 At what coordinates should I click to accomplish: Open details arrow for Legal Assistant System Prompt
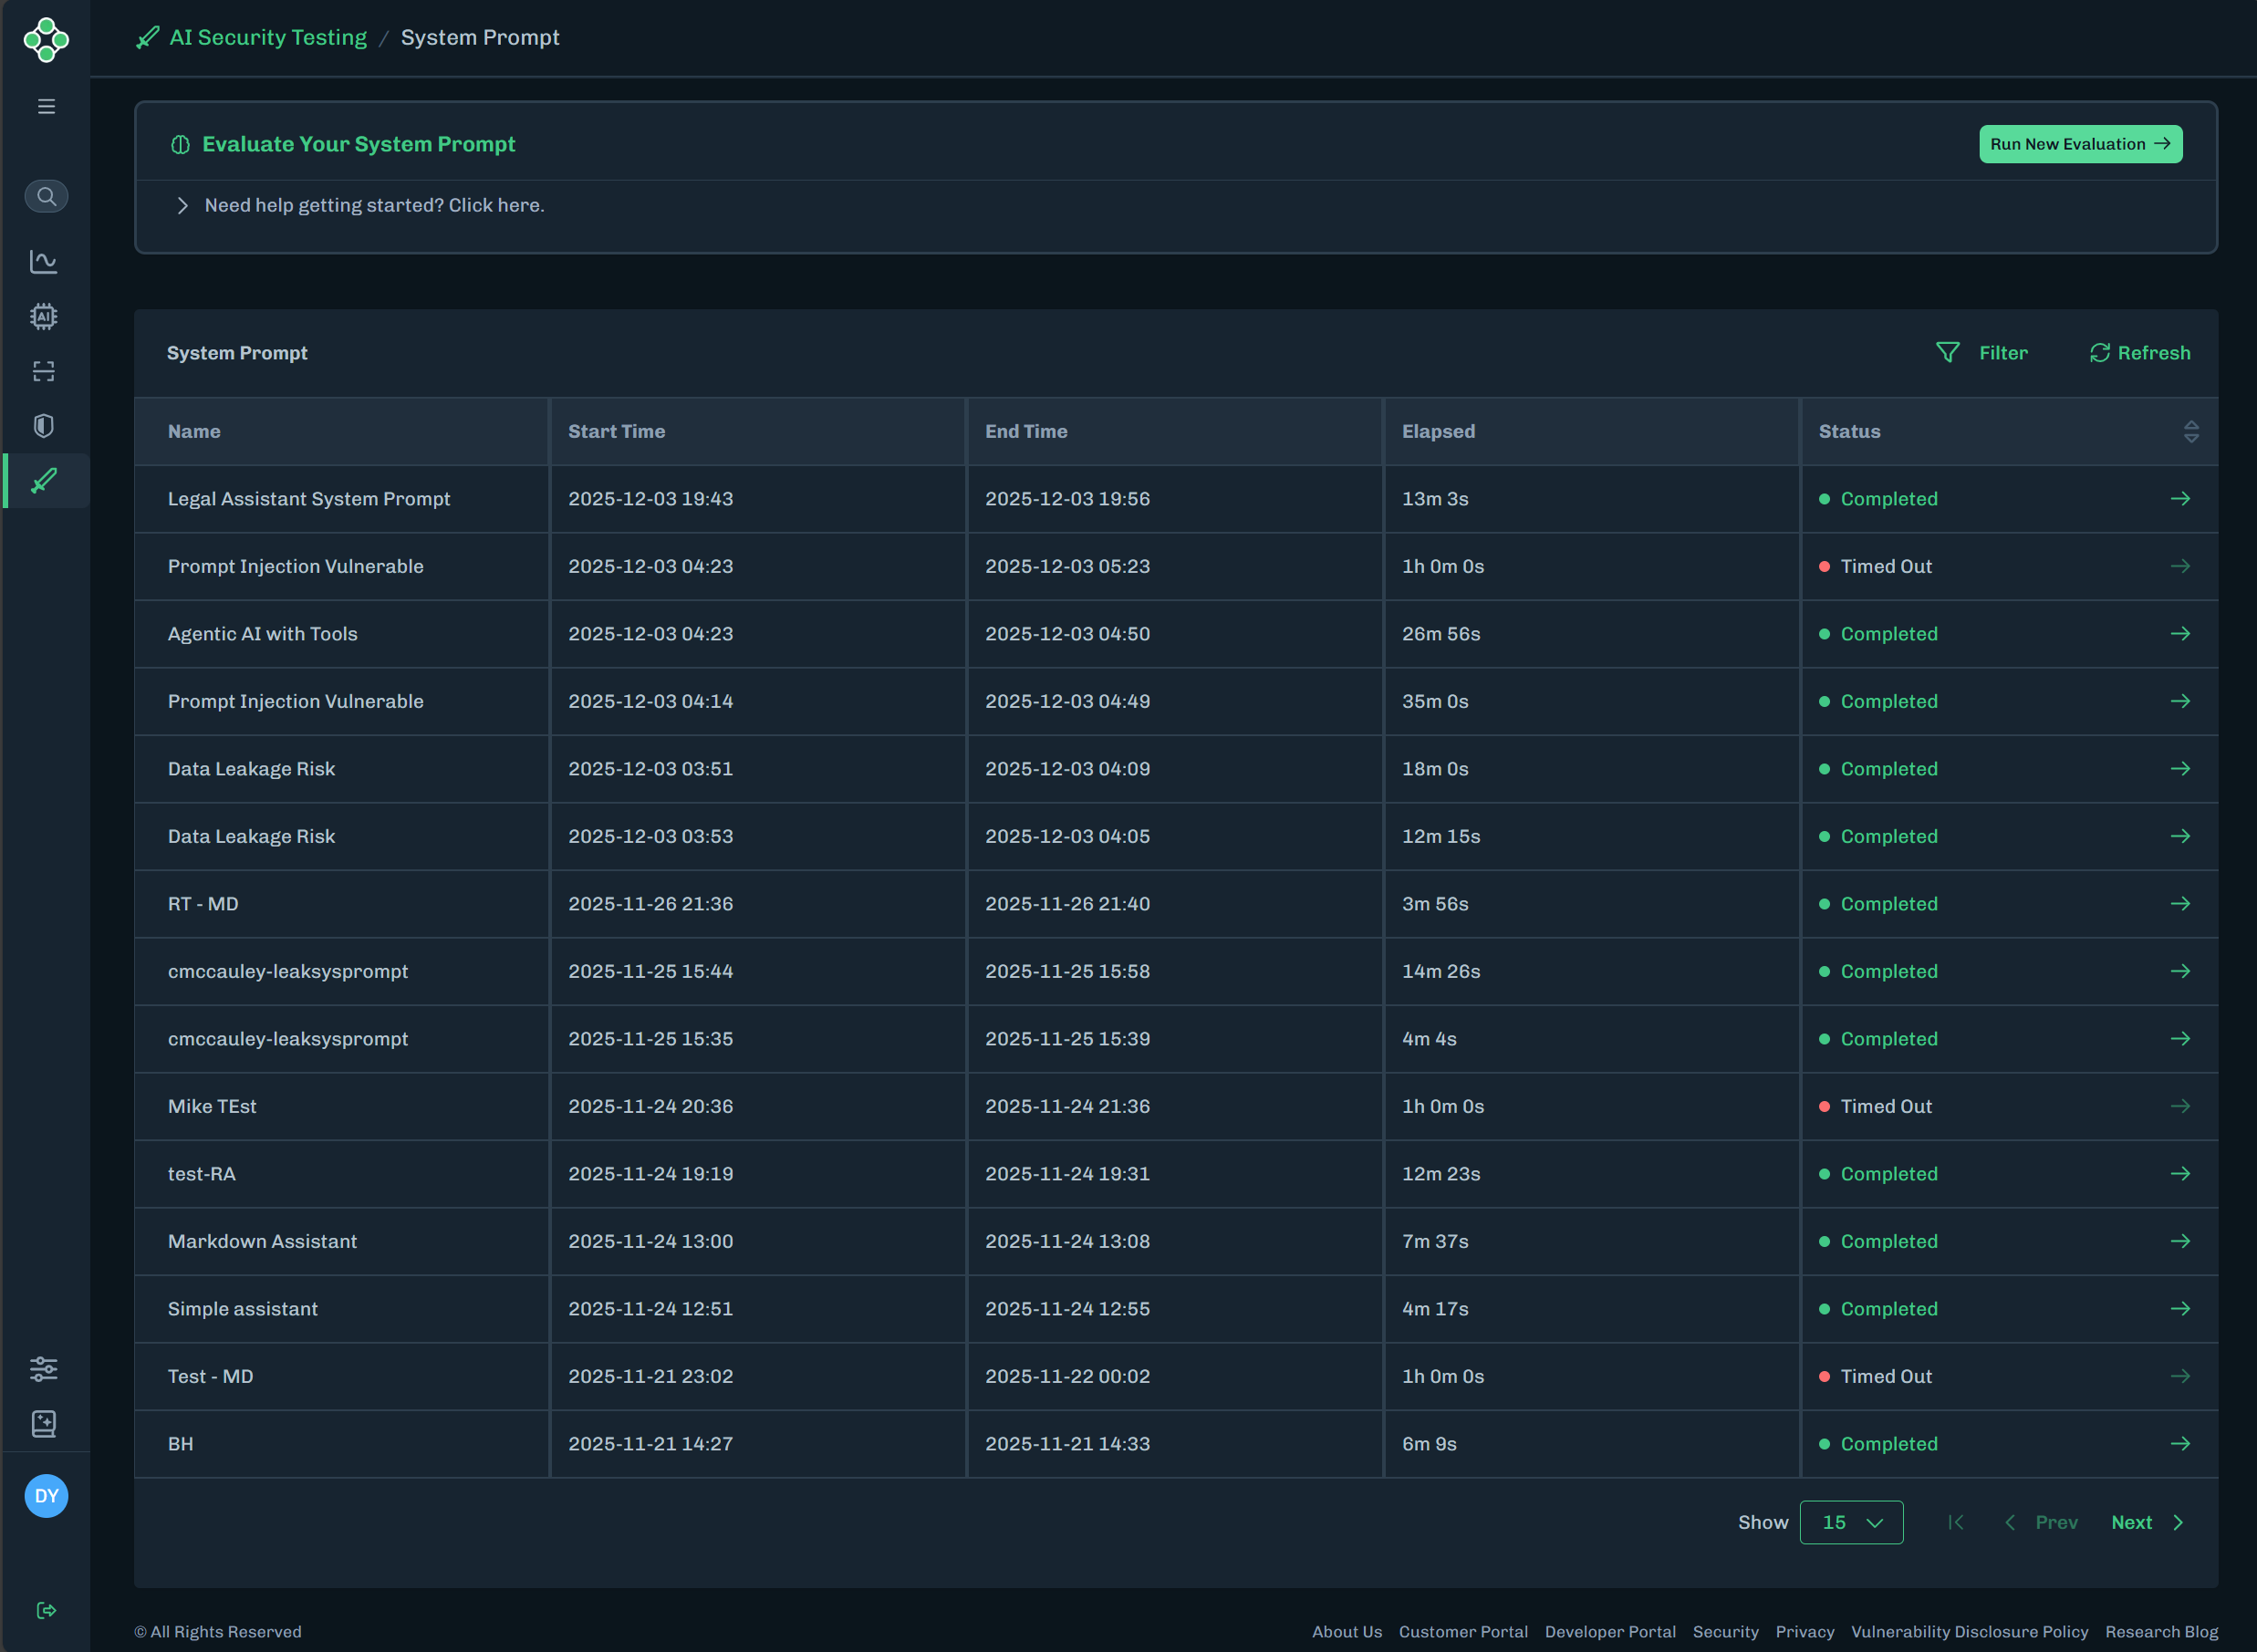tap(2181, 498)
